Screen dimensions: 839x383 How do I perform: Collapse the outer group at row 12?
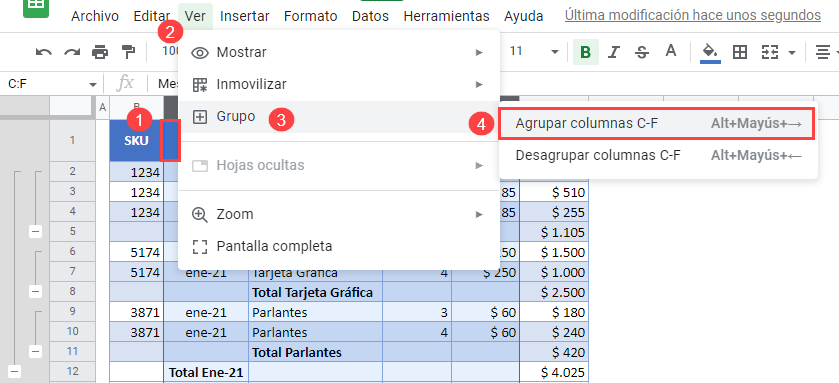tap(14, 371)
